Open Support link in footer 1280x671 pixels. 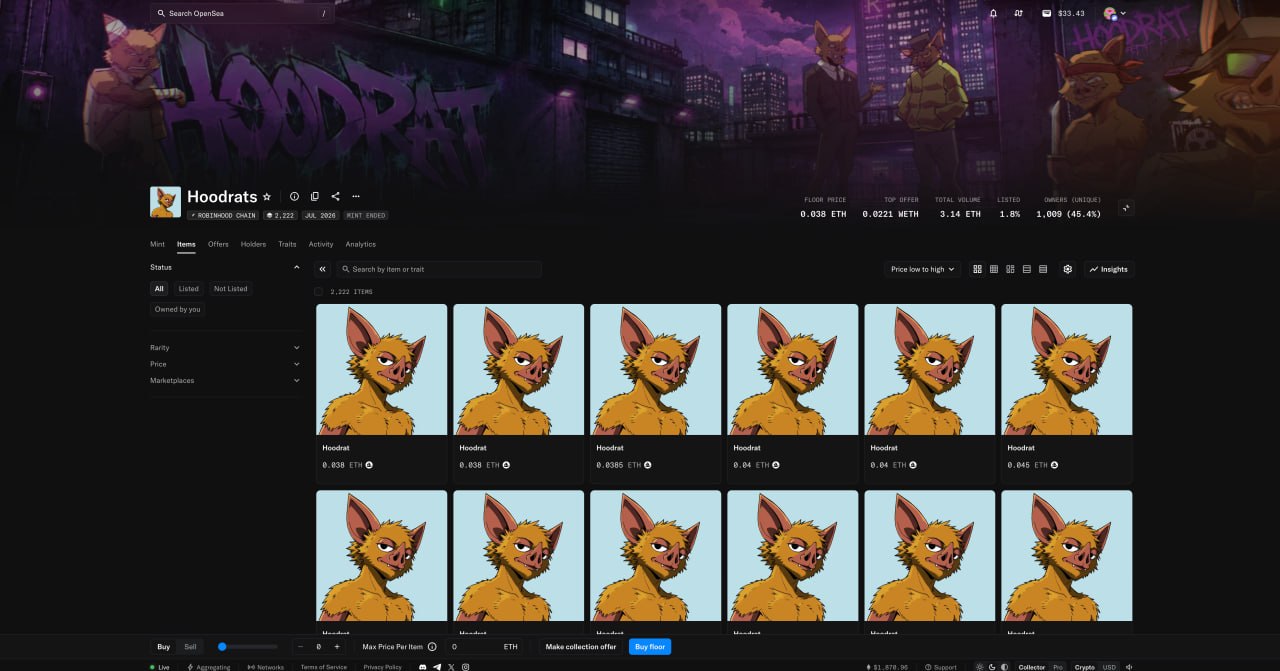(941, 666)
